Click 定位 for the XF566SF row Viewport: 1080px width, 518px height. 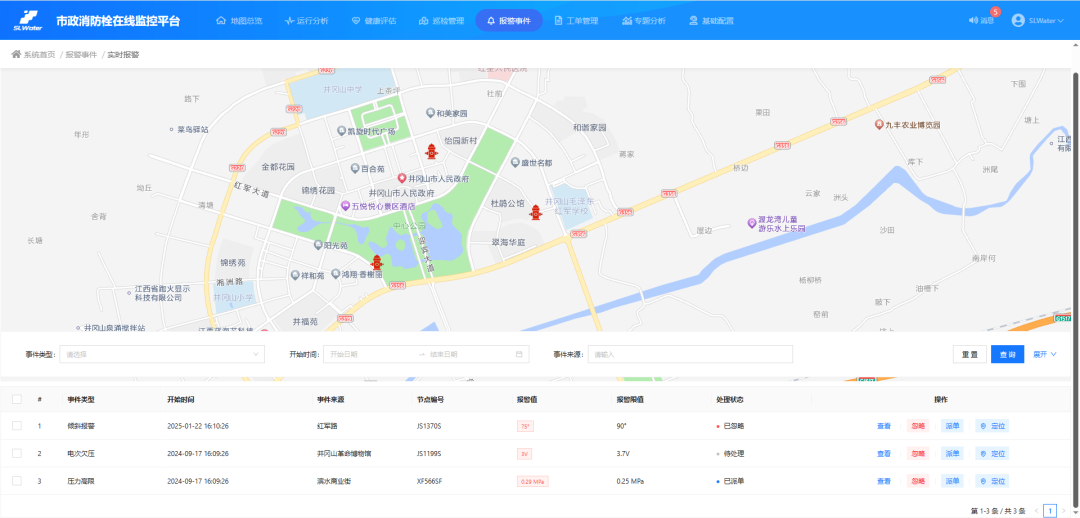coord(993,481)
